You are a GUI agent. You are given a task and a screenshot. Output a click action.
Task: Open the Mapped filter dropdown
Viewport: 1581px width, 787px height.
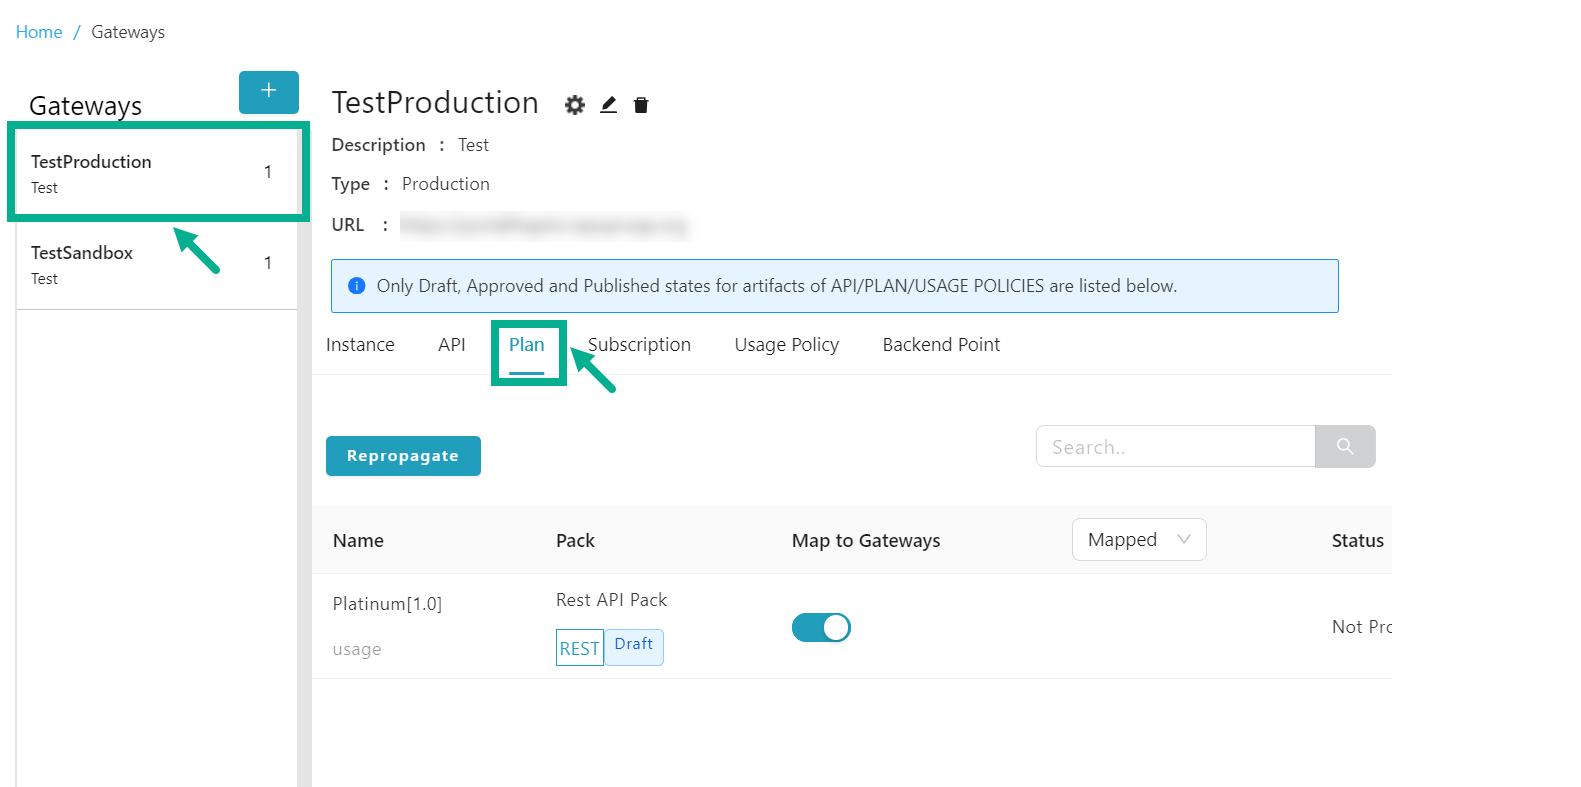click(1138, 540)
